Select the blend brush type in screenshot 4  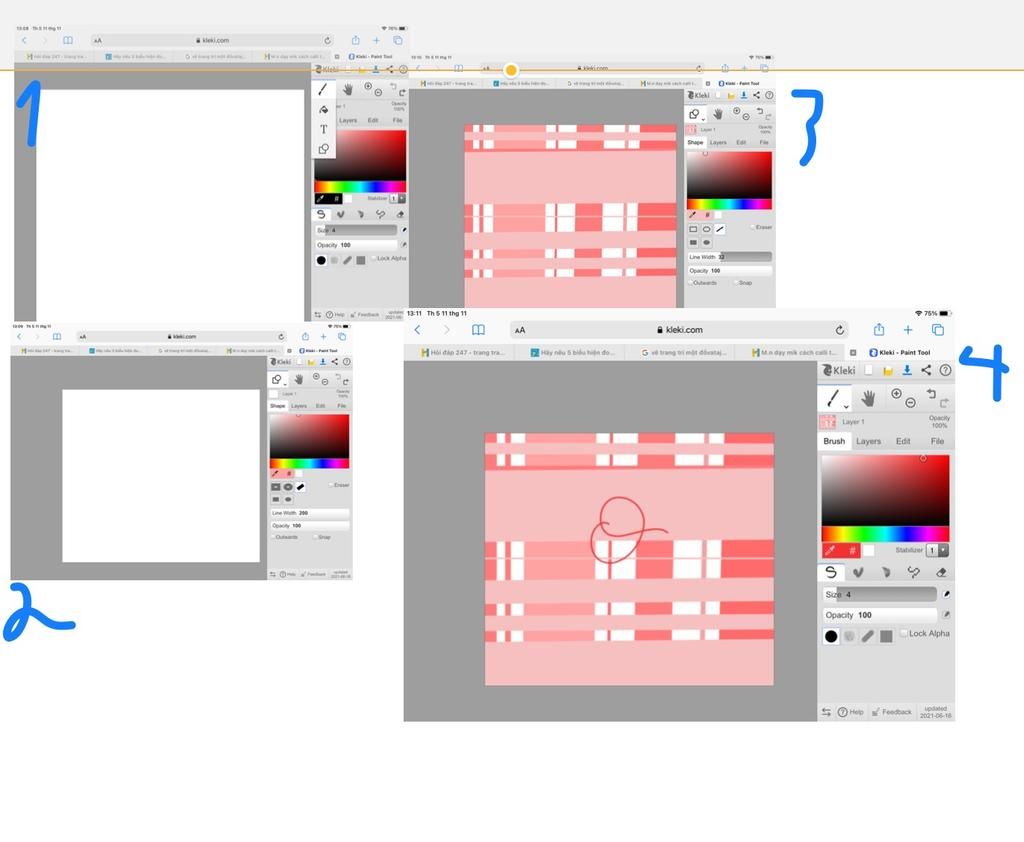coord(858,572)
